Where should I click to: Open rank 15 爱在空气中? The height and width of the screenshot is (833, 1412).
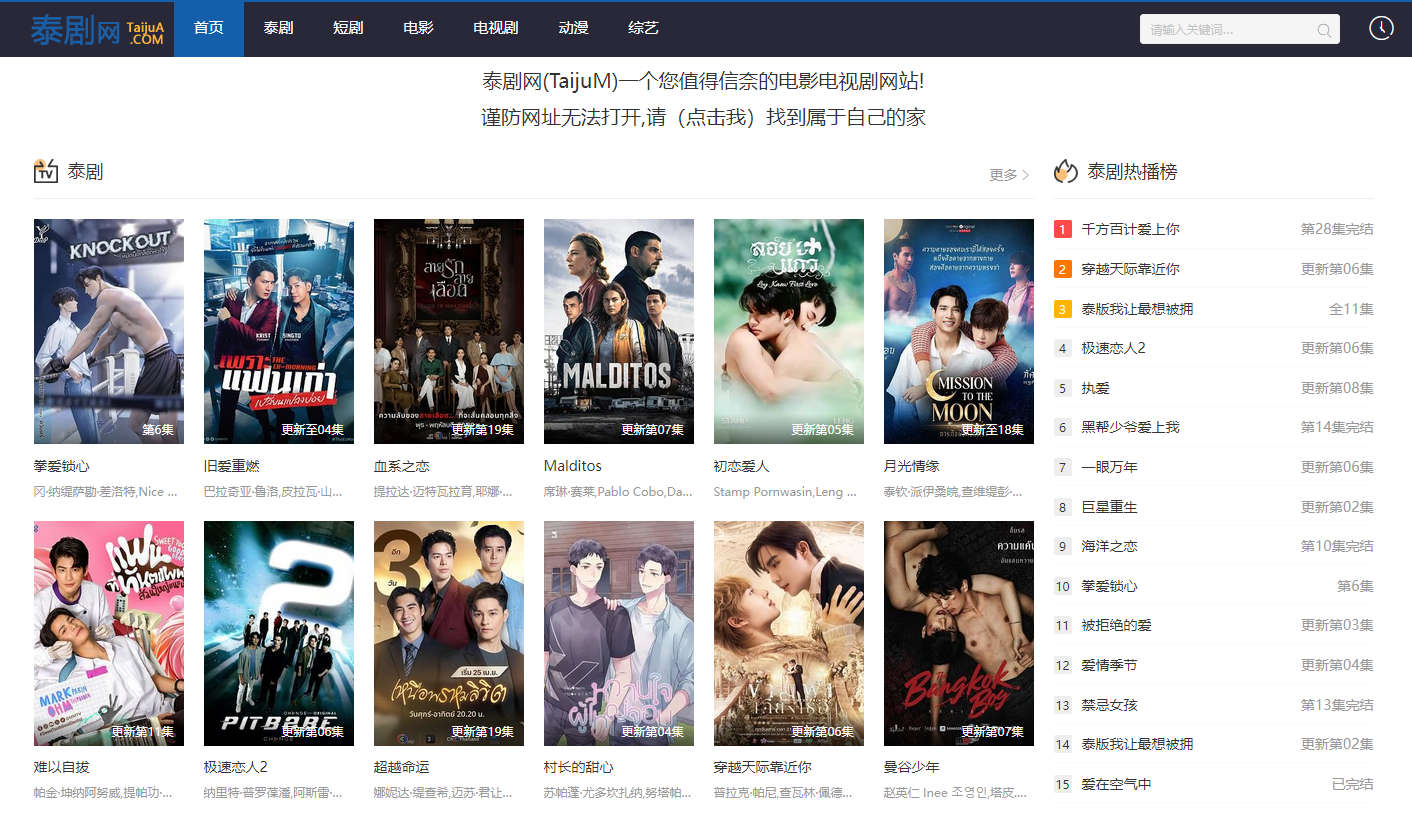[1117, 784]
